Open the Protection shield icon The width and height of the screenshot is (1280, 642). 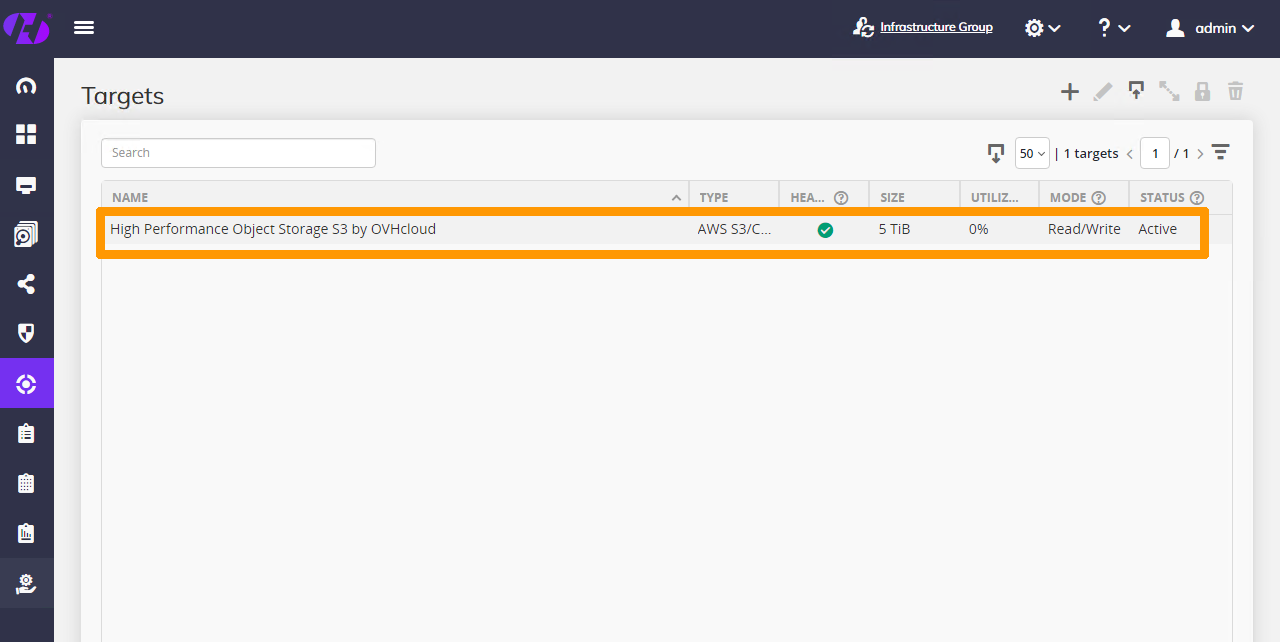(27, 333)
